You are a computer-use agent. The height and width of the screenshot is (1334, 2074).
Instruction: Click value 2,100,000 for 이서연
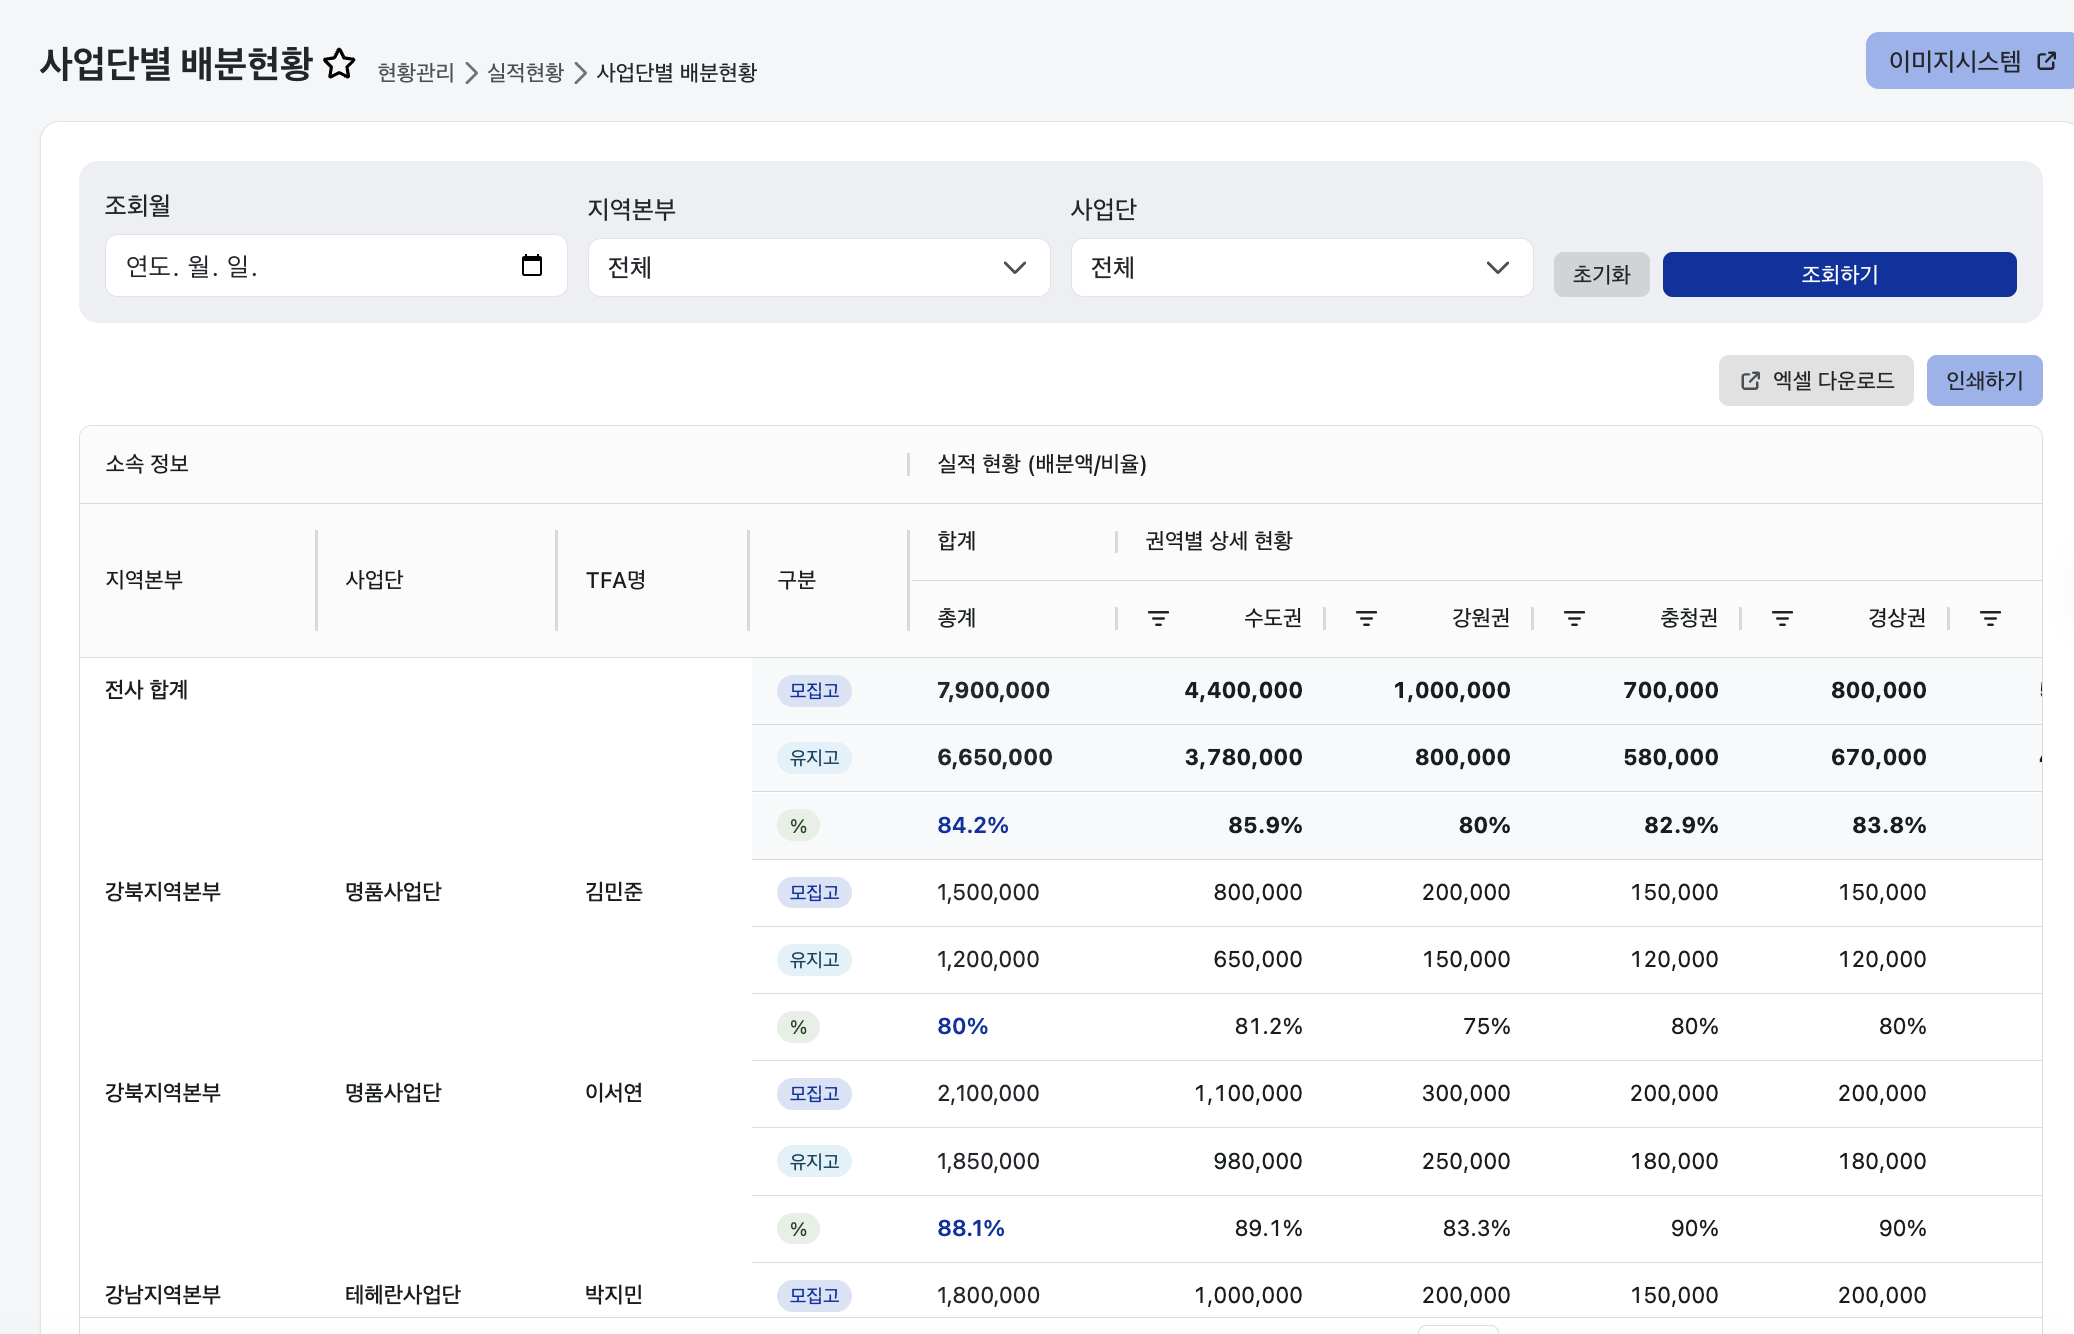pyautogui.click(x=988, y=1093)
